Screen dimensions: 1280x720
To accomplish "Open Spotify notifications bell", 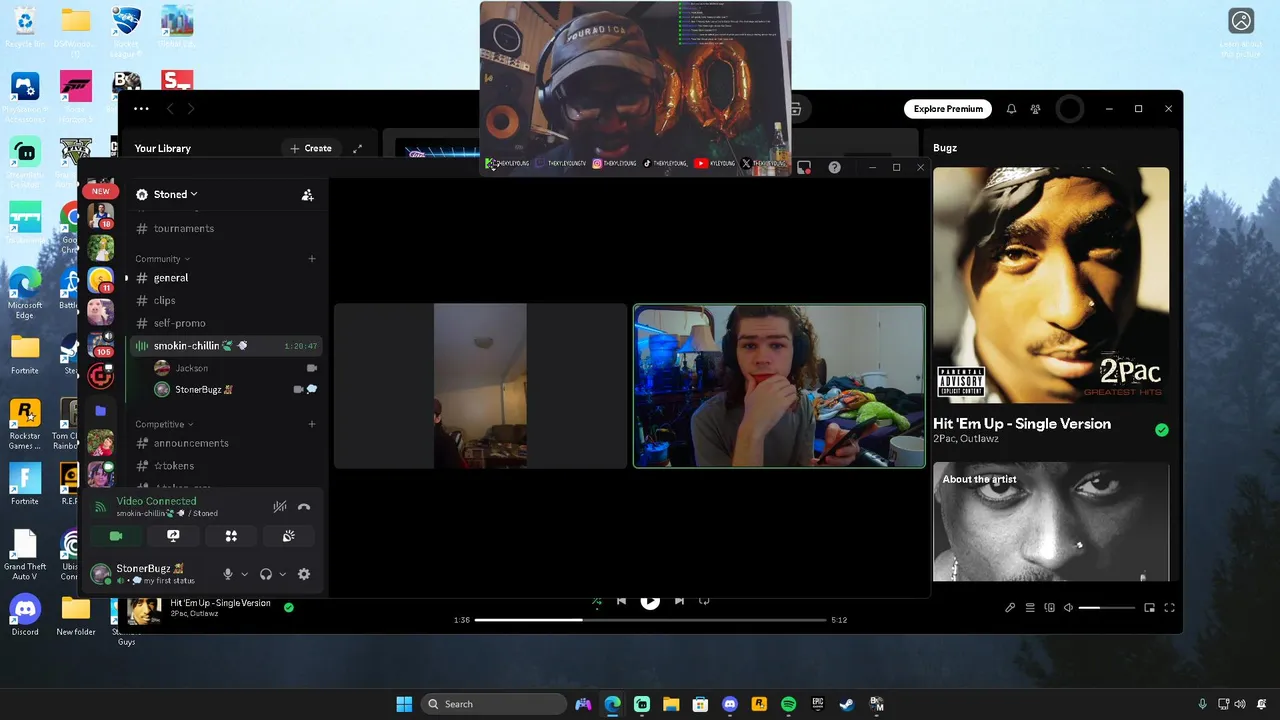I will coord(1011,109).
